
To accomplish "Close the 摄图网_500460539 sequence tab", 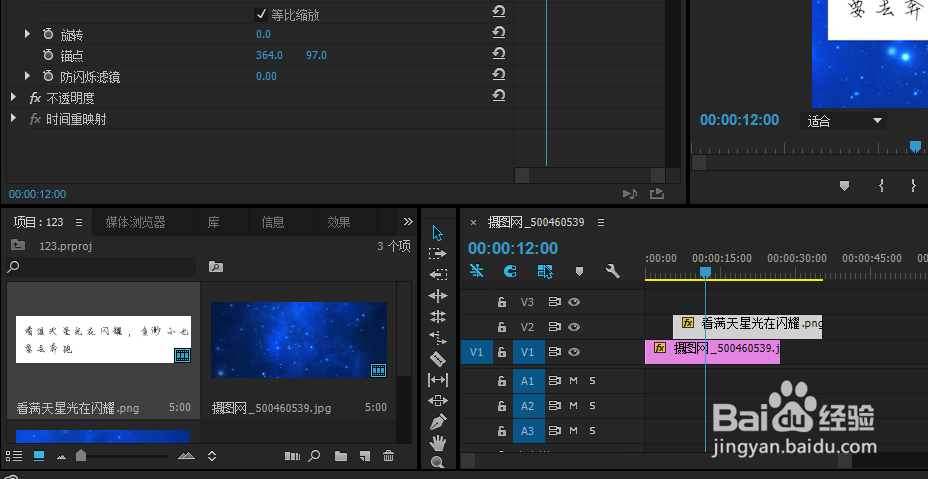I will click(x=473, y=223).
